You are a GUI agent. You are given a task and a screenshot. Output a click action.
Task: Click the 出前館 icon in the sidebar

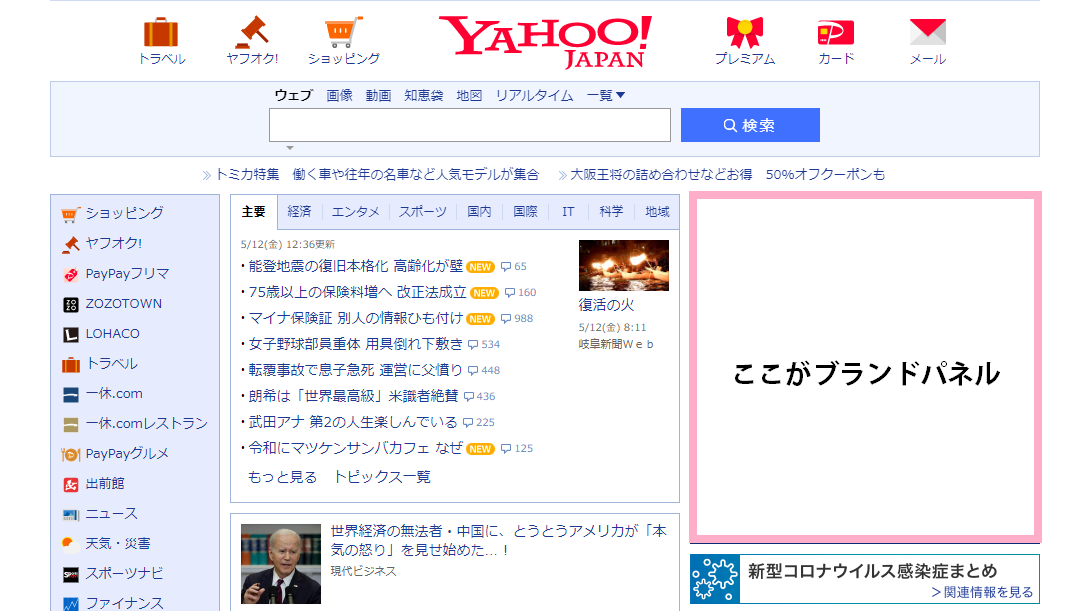click(x=71, y=485)
